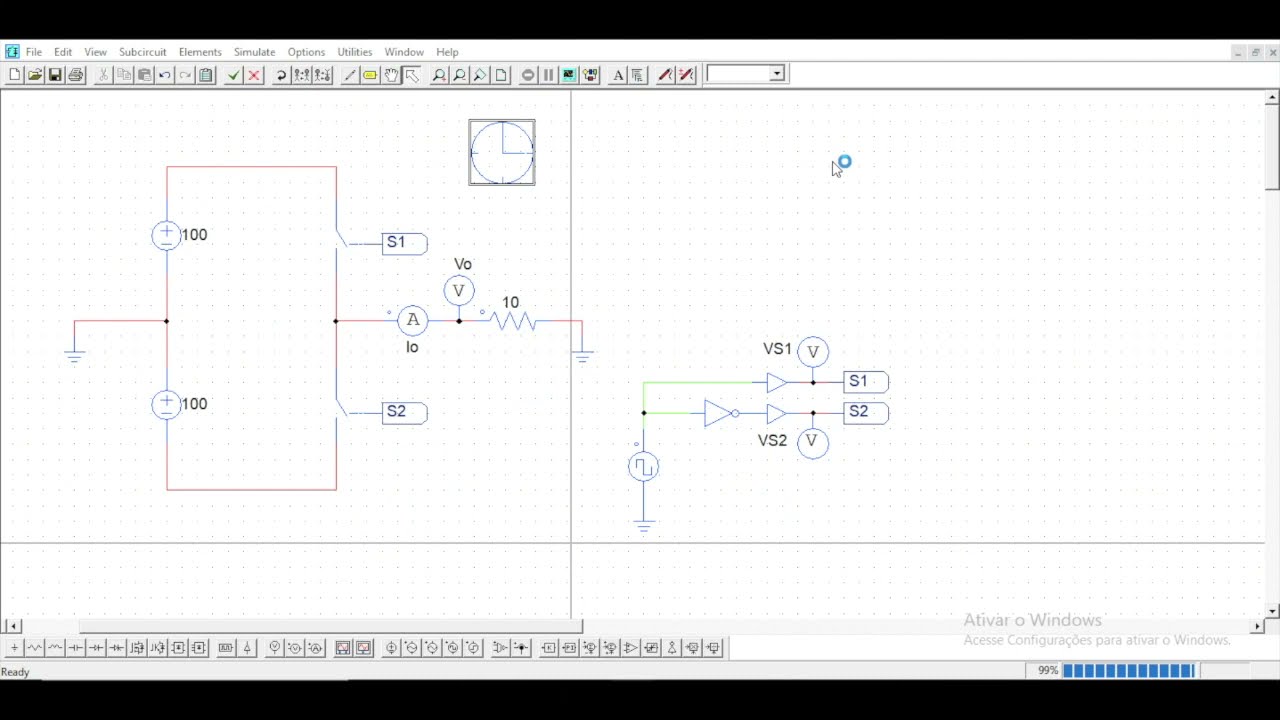Click the vertical scrollbar thumb
Viewport: 1280px width, 720px height.
1272,147
